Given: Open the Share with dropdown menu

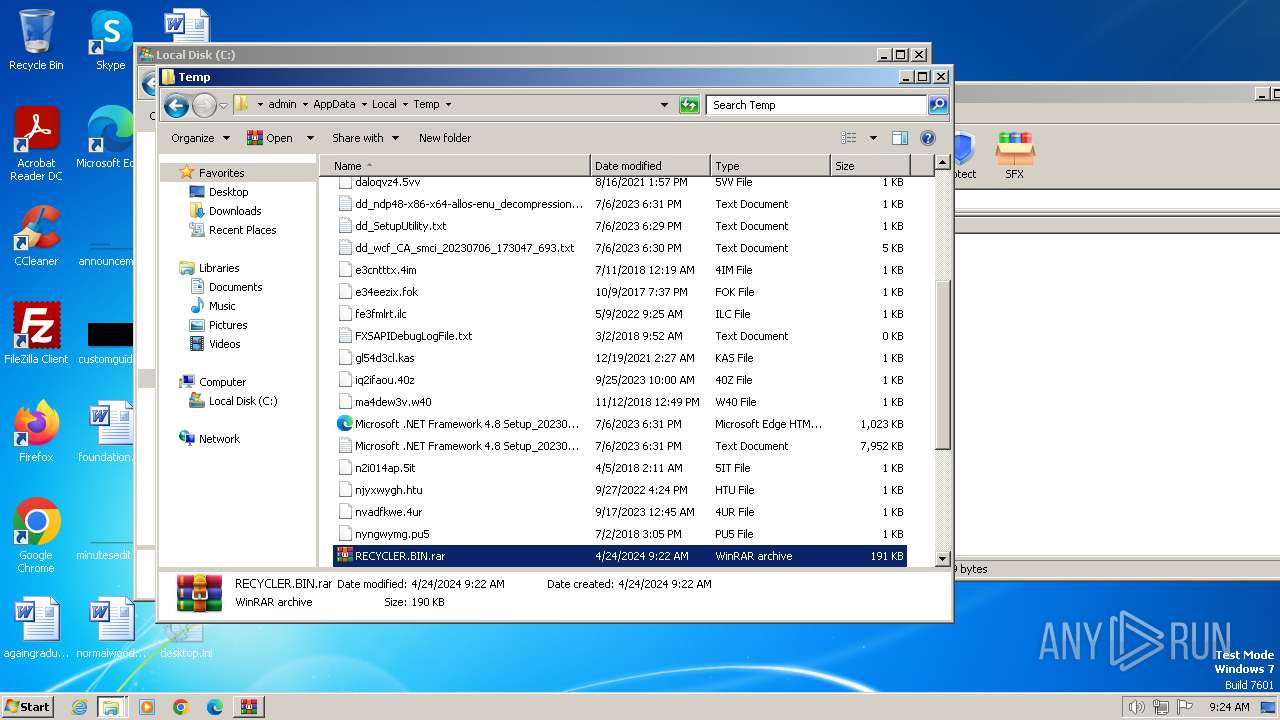Looking at the screenshot, I should 365,138.
